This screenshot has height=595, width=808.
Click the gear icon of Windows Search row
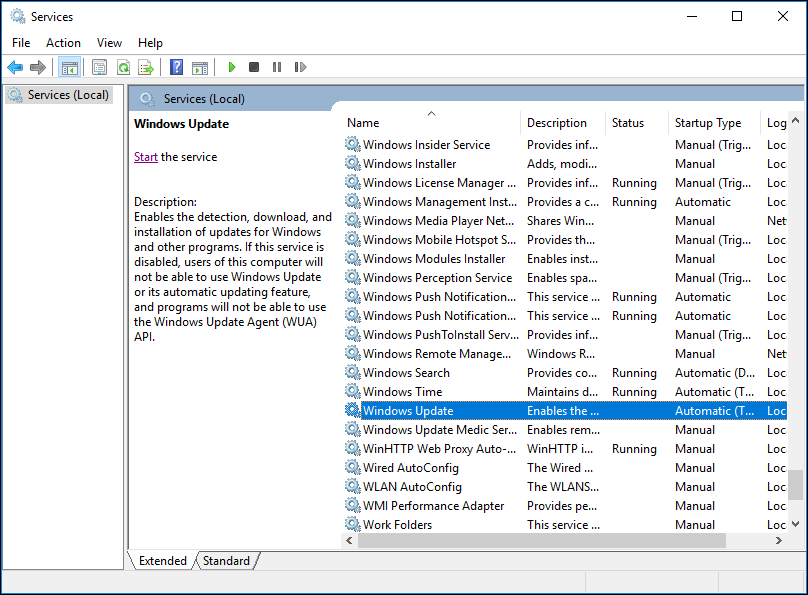pos(352,372)
